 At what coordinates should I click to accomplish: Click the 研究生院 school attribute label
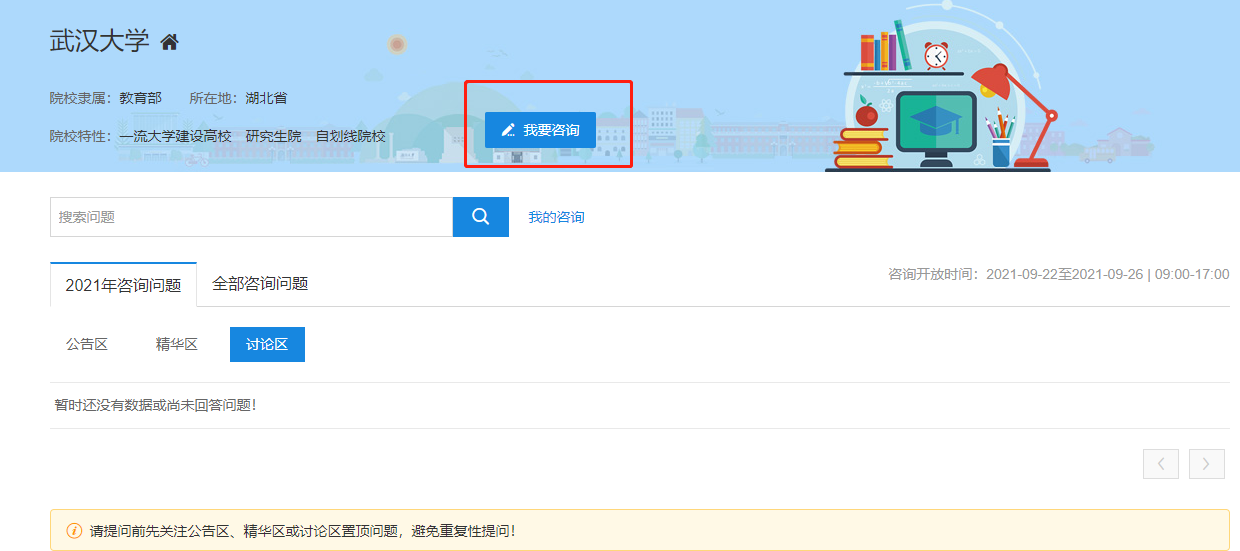point(273,136)
